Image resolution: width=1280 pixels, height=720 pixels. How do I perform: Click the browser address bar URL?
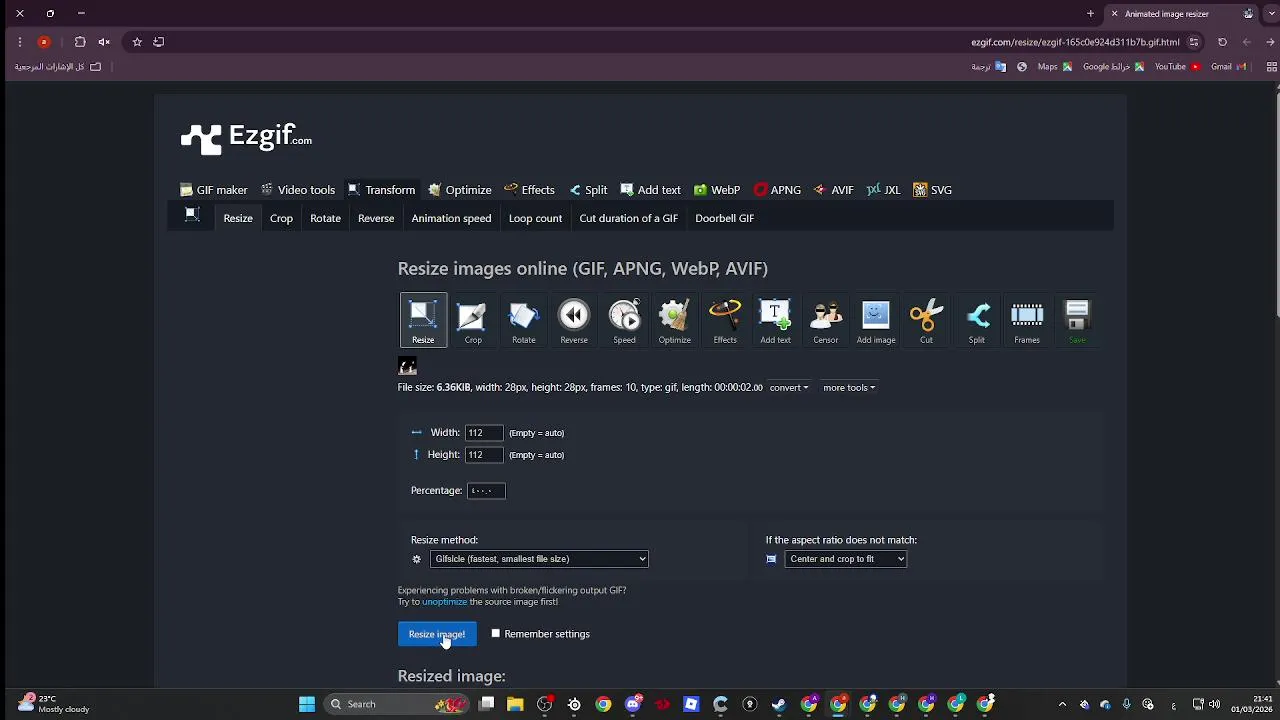[x=1075, y=42]
